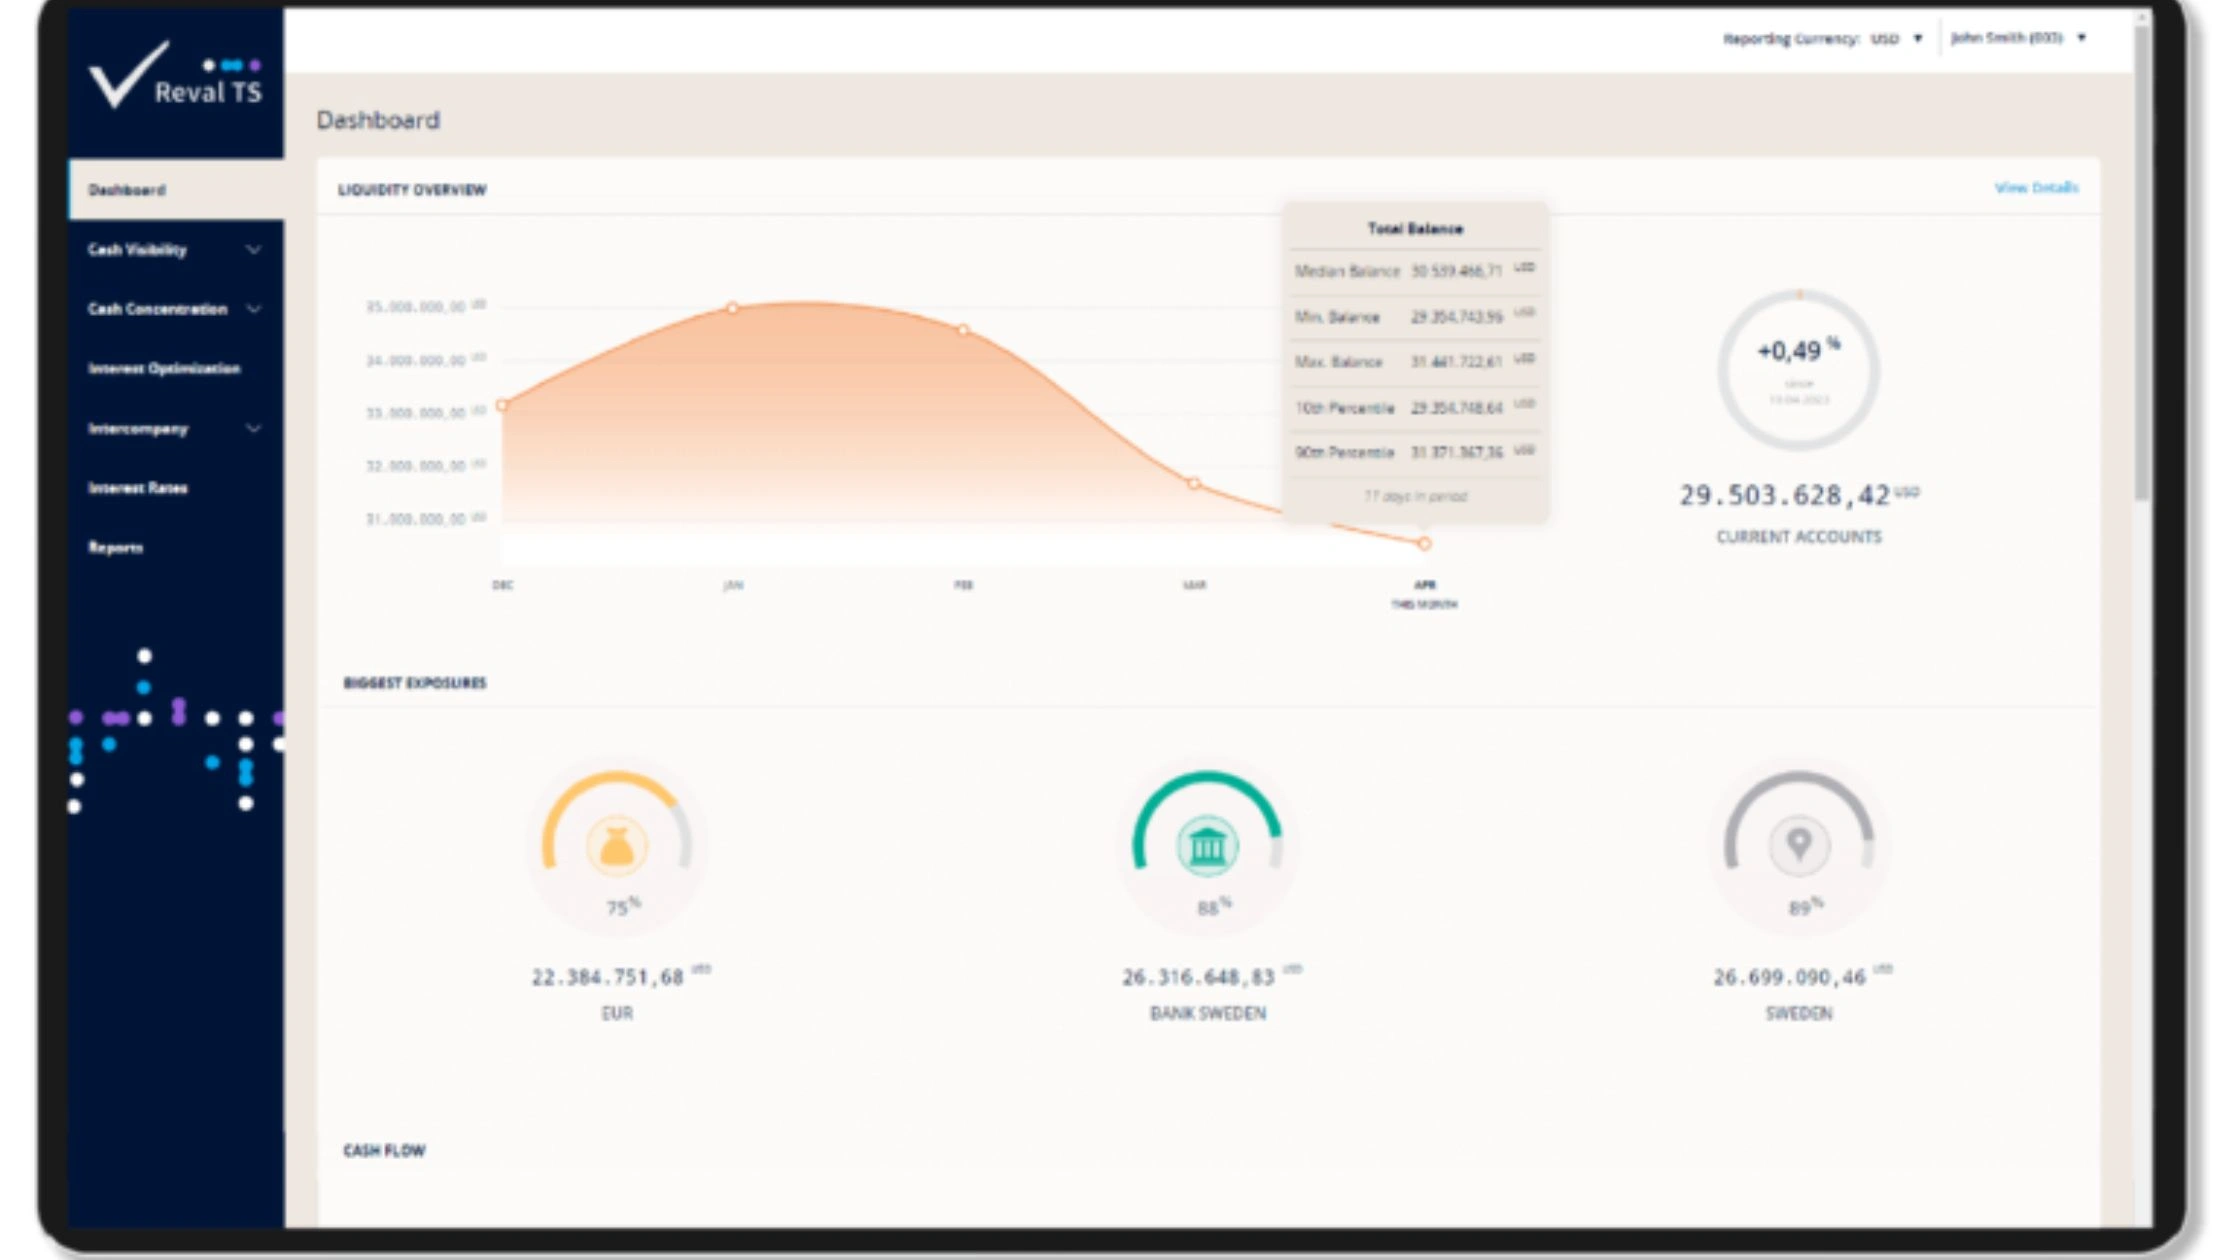This screenshot has width=2240, height=1260.
Task: Click the +0,49% circular change gauge
Action: [x=1798, y=369]
